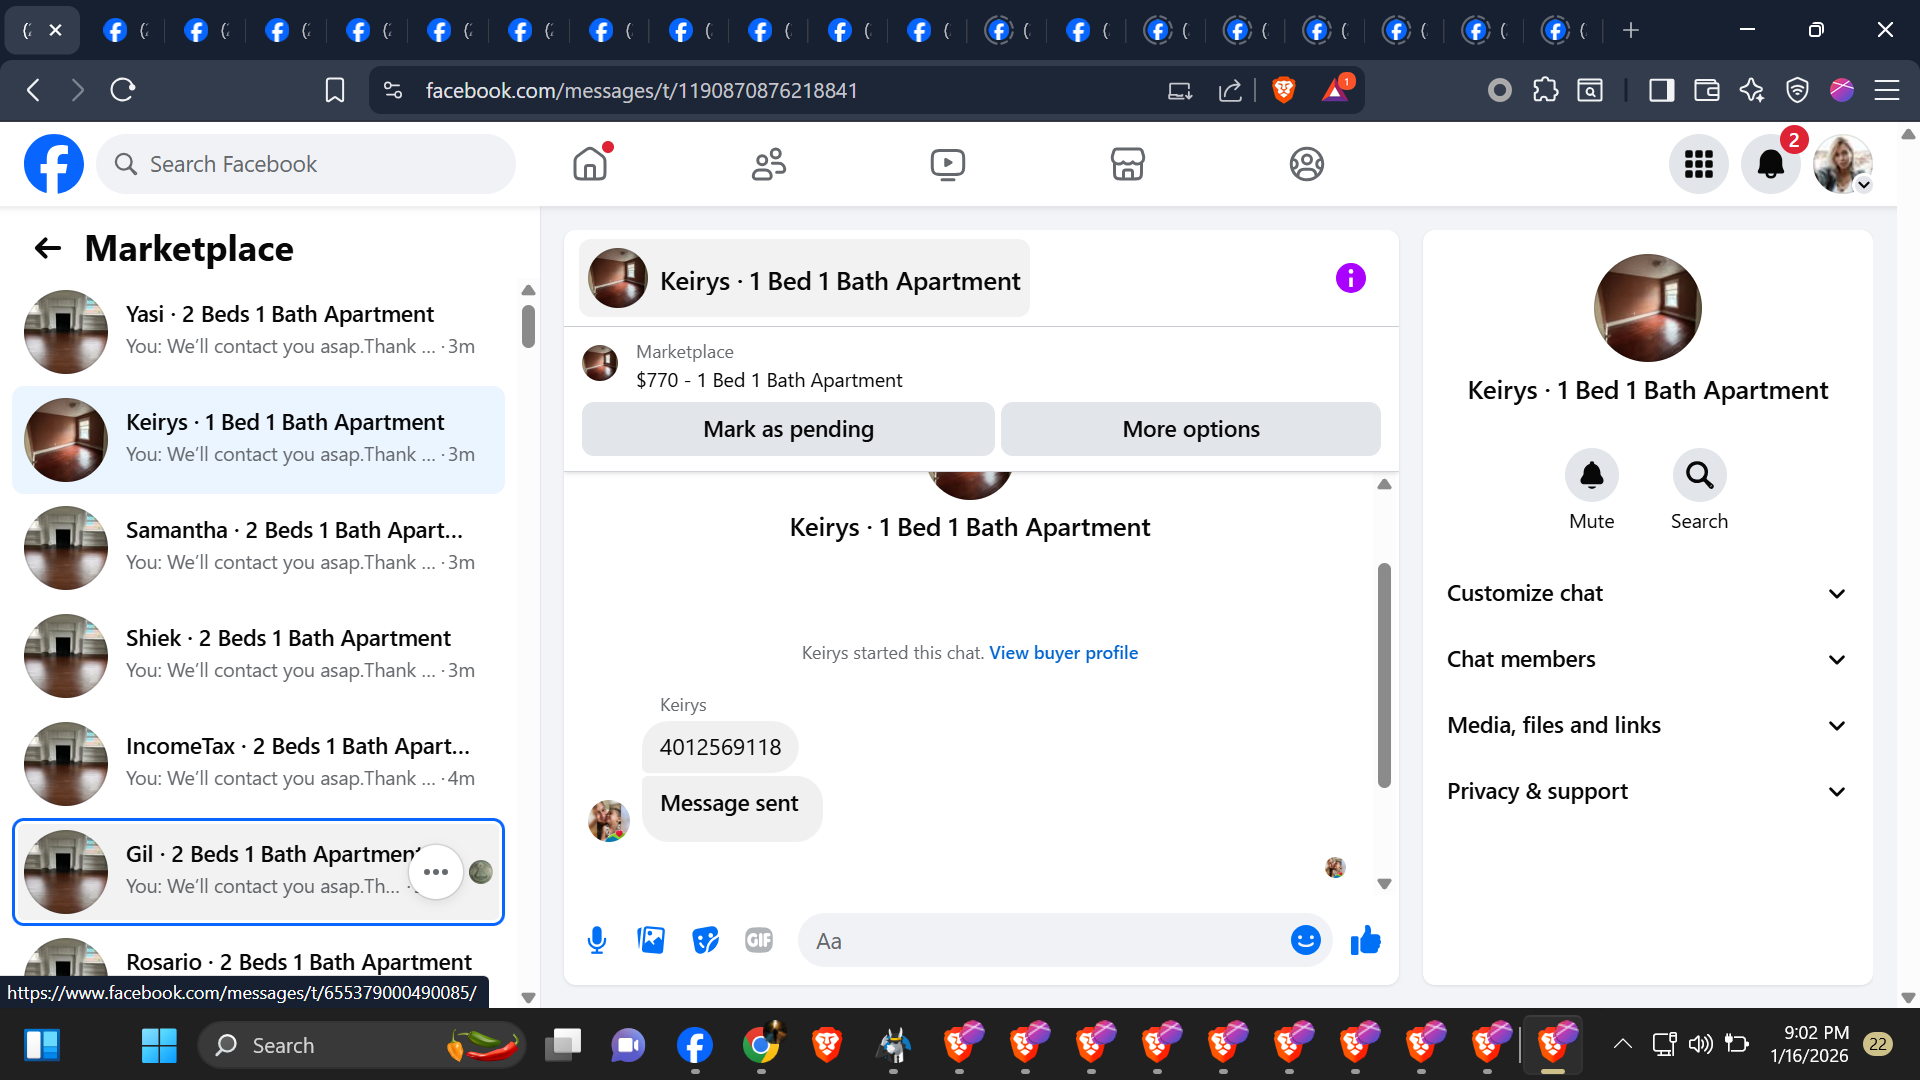
Task: Toggle the Brave sidebar panel
Action: pyautogui.click(x=1661, y=90)
